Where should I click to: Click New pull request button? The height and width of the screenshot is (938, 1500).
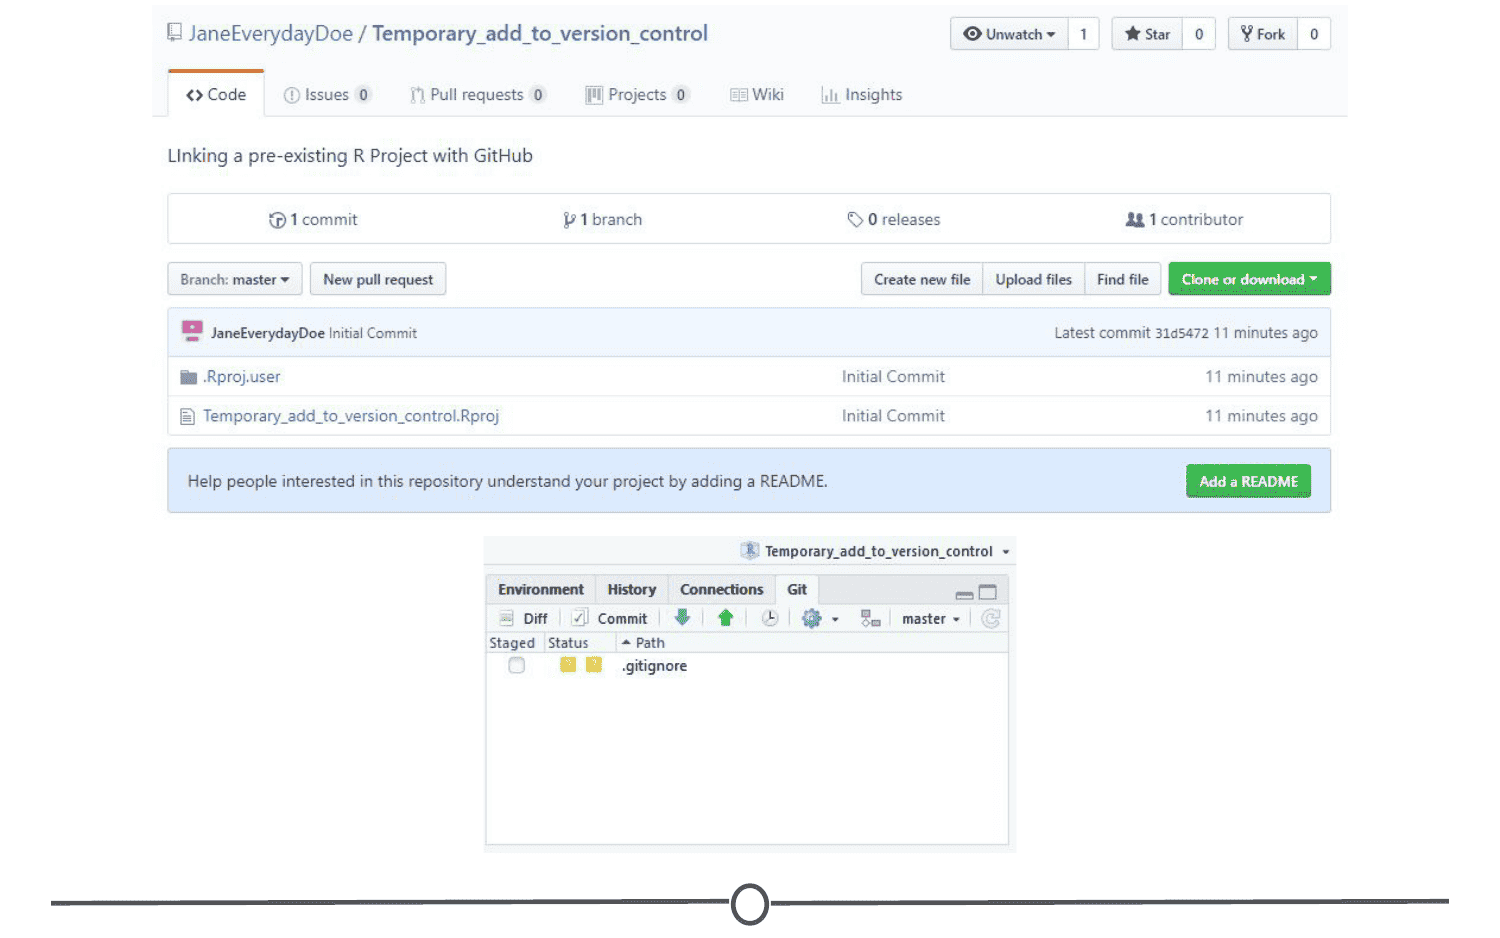378,279
